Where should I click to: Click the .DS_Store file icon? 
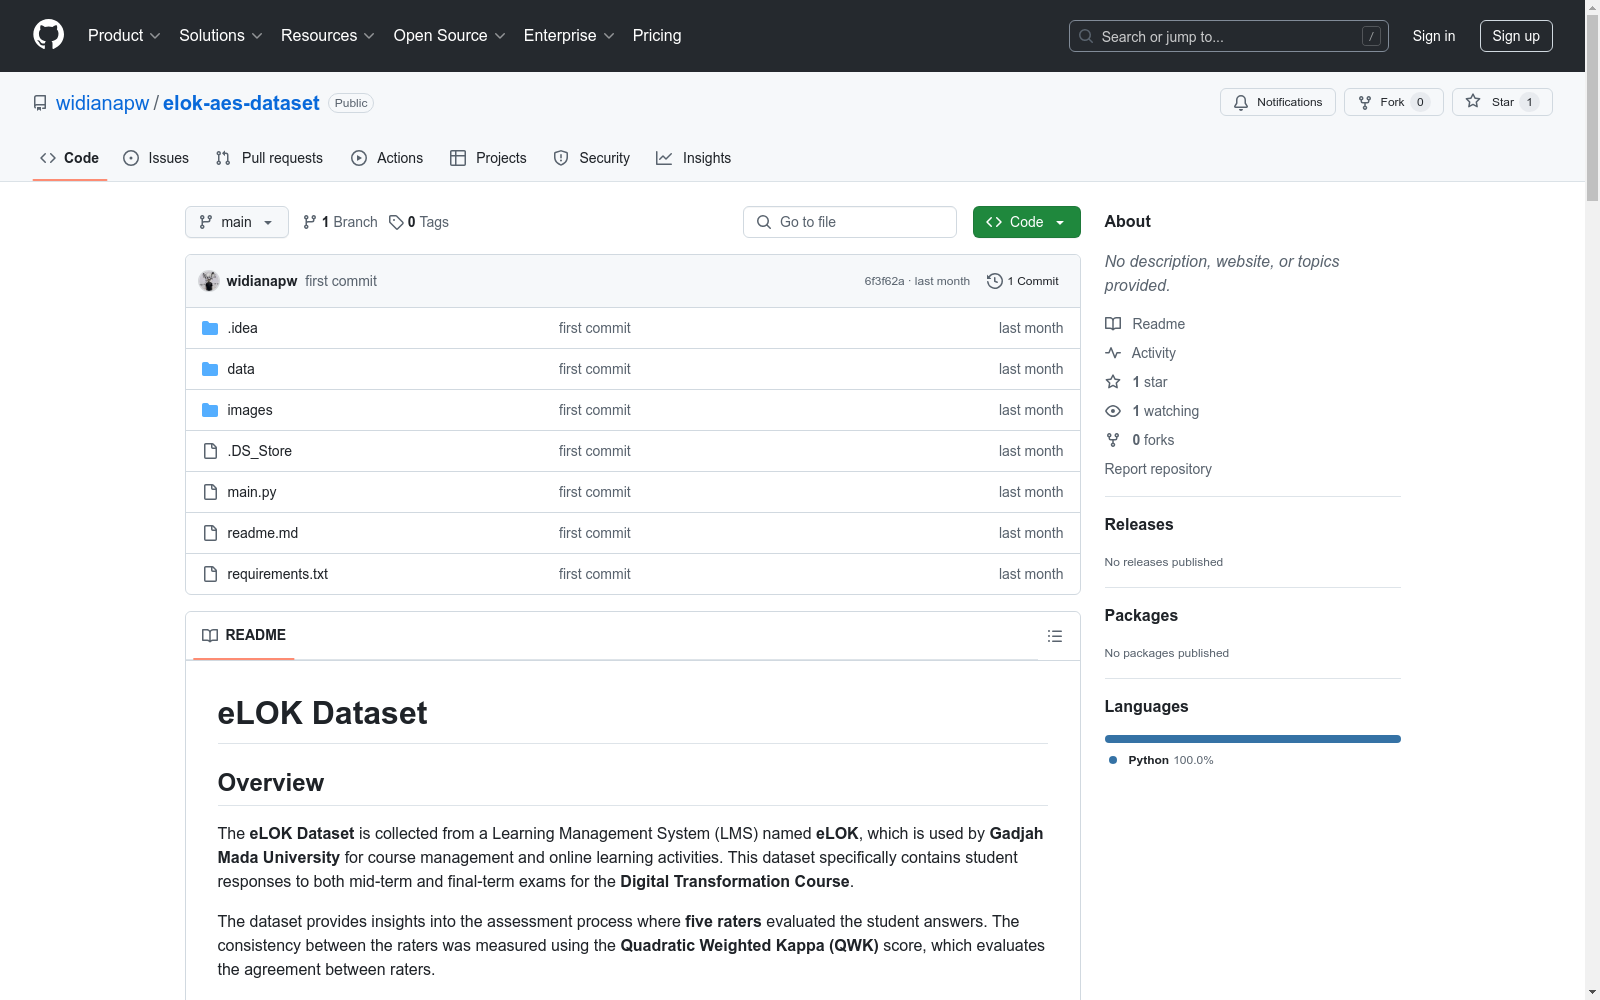pos(210,451)
